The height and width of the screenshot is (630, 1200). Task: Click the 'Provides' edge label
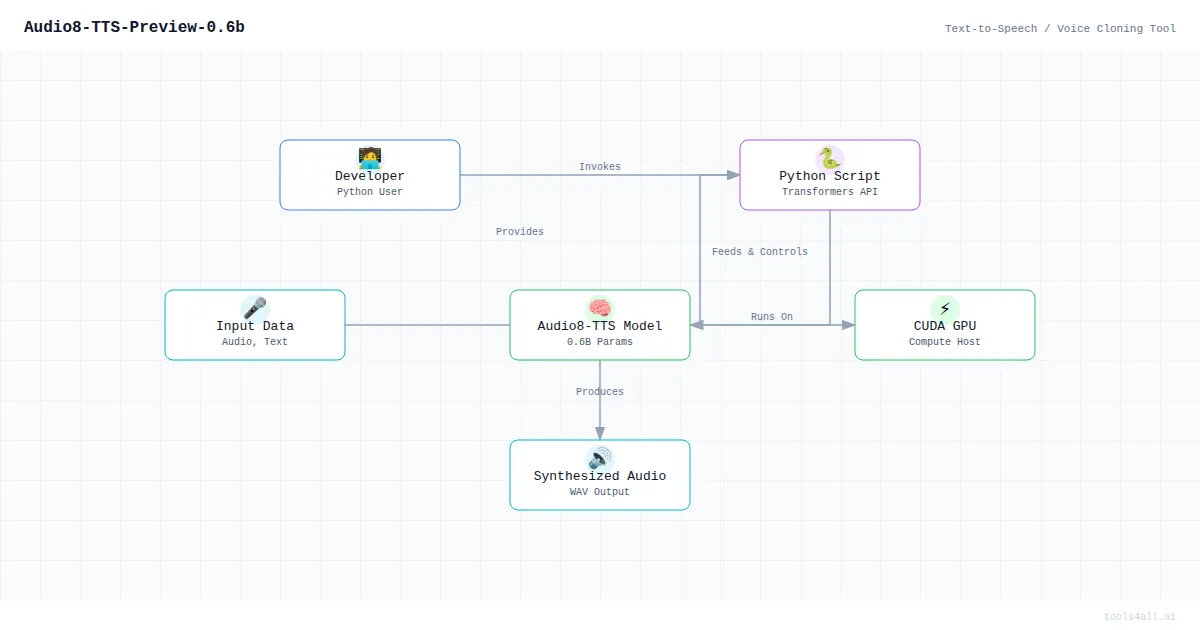point(520,232)
